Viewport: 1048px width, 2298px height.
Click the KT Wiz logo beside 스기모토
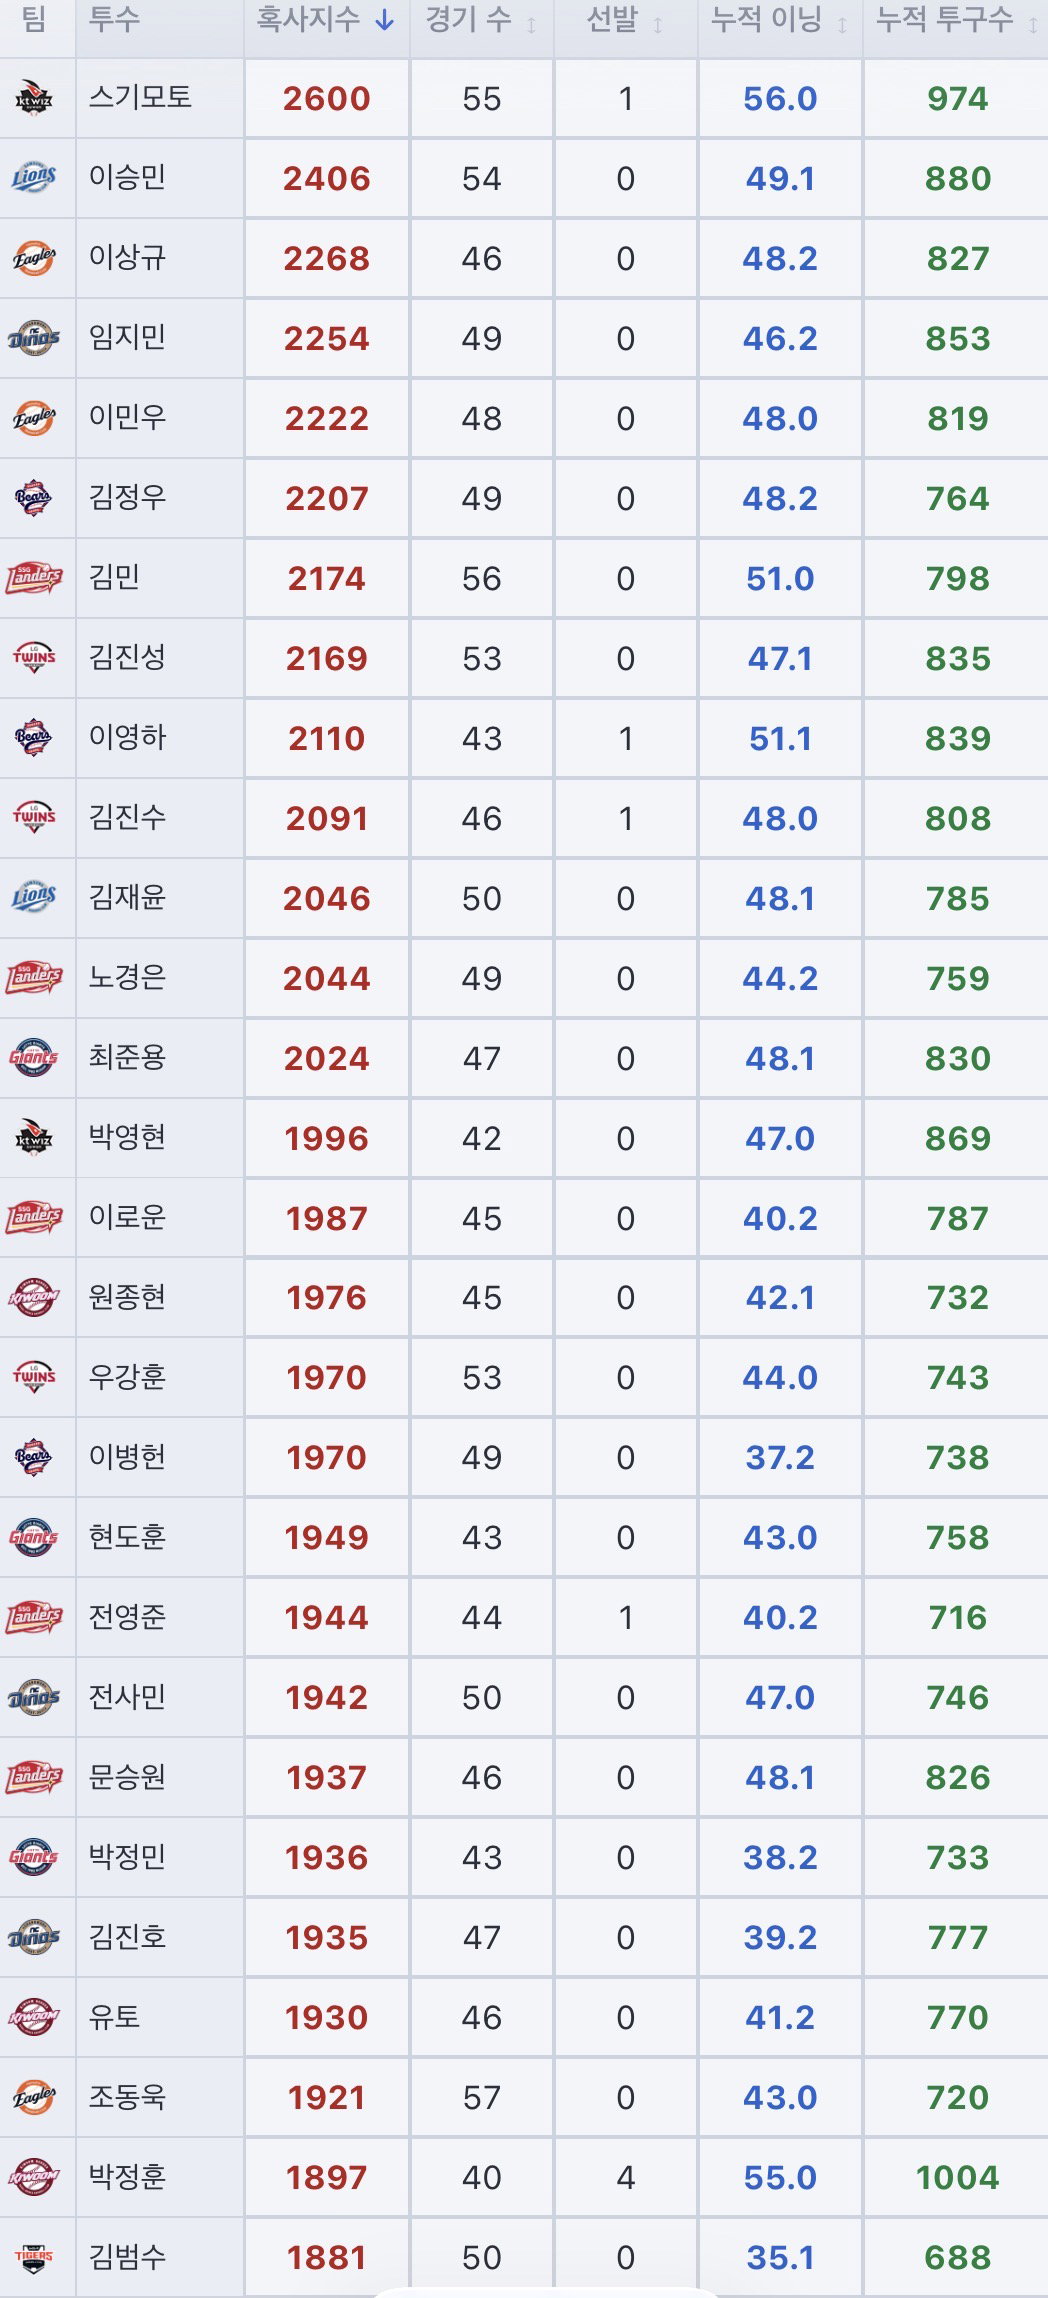coord(34,98)
